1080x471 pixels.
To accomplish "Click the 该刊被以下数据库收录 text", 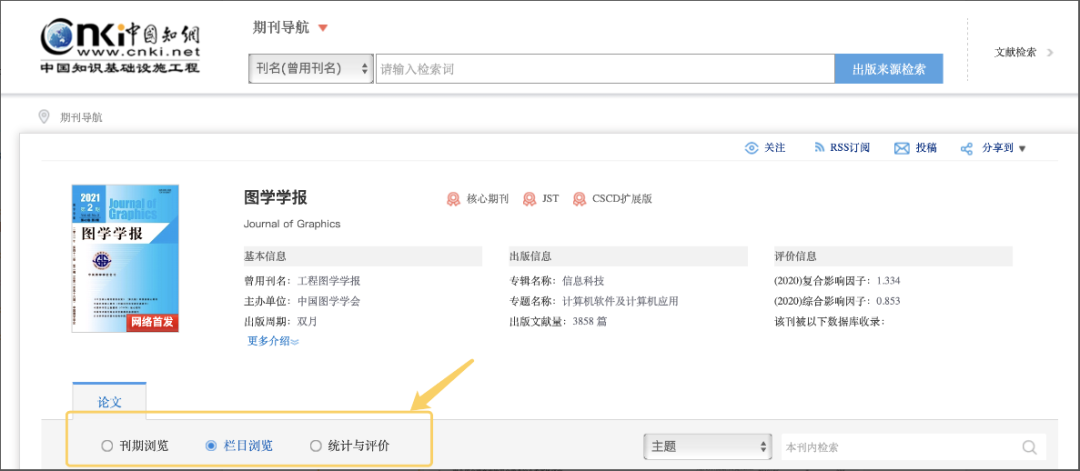I will (829, 322).
